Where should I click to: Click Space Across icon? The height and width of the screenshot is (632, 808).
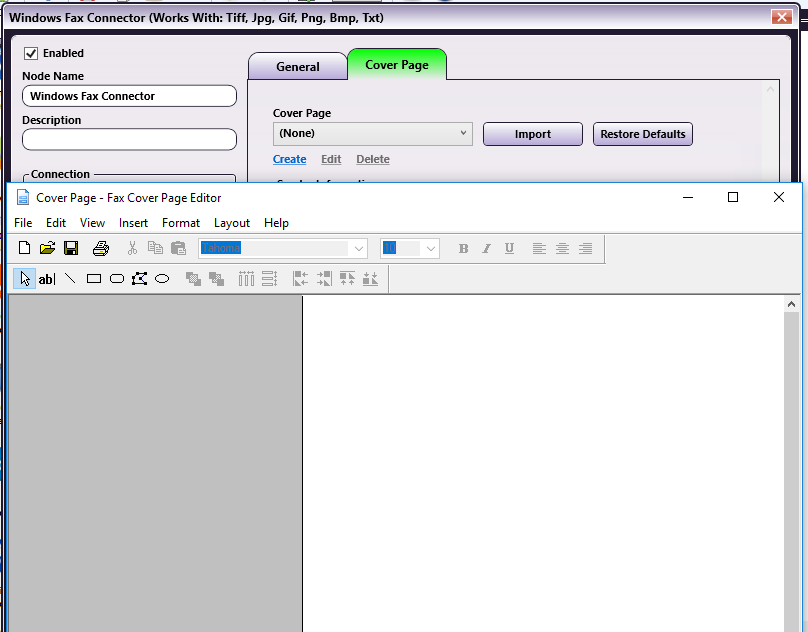(246, 279)
